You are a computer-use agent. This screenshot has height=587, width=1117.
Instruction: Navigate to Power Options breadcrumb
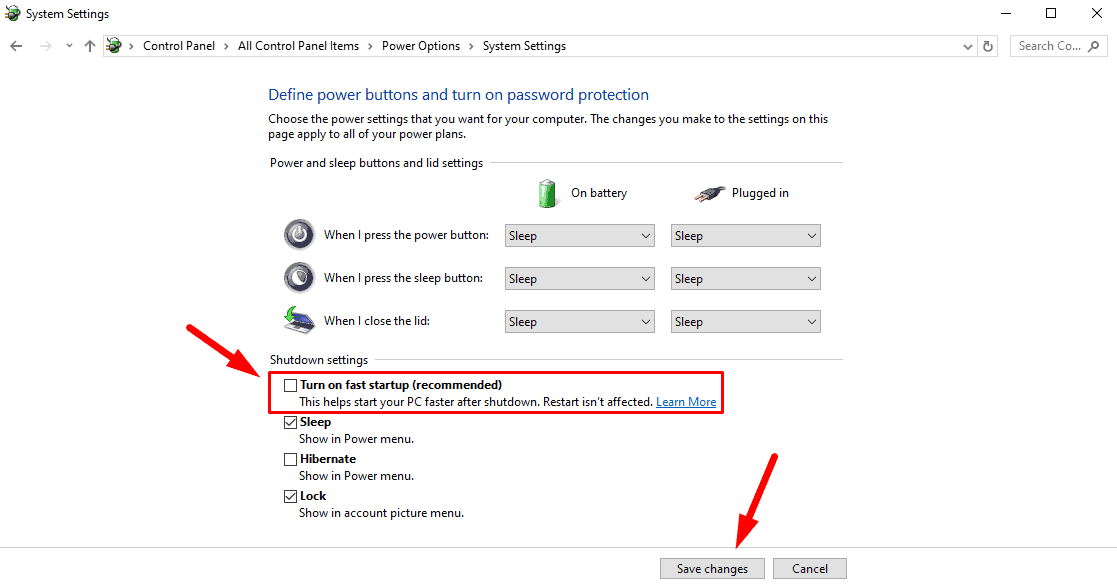pos(421,46)
